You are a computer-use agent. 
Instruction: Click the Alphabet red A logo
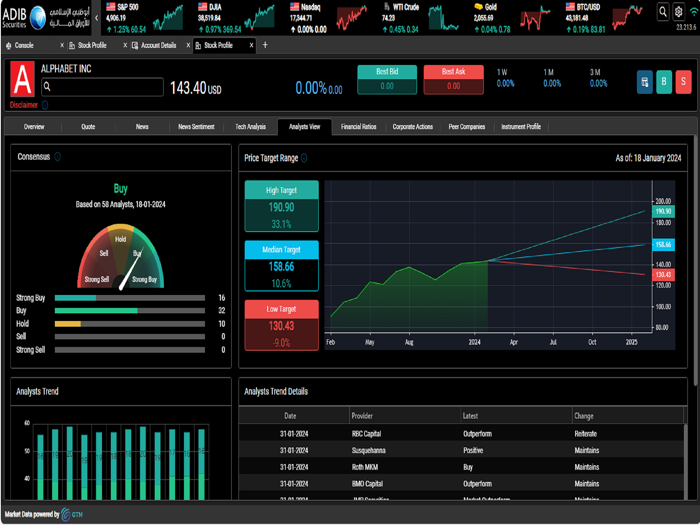tap(22, 79)
